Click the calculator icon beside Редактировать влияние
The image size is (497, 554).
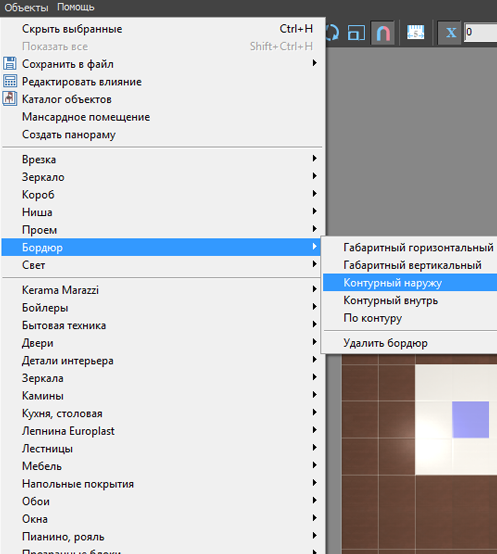pyautogui.click(x=10, y=81)
